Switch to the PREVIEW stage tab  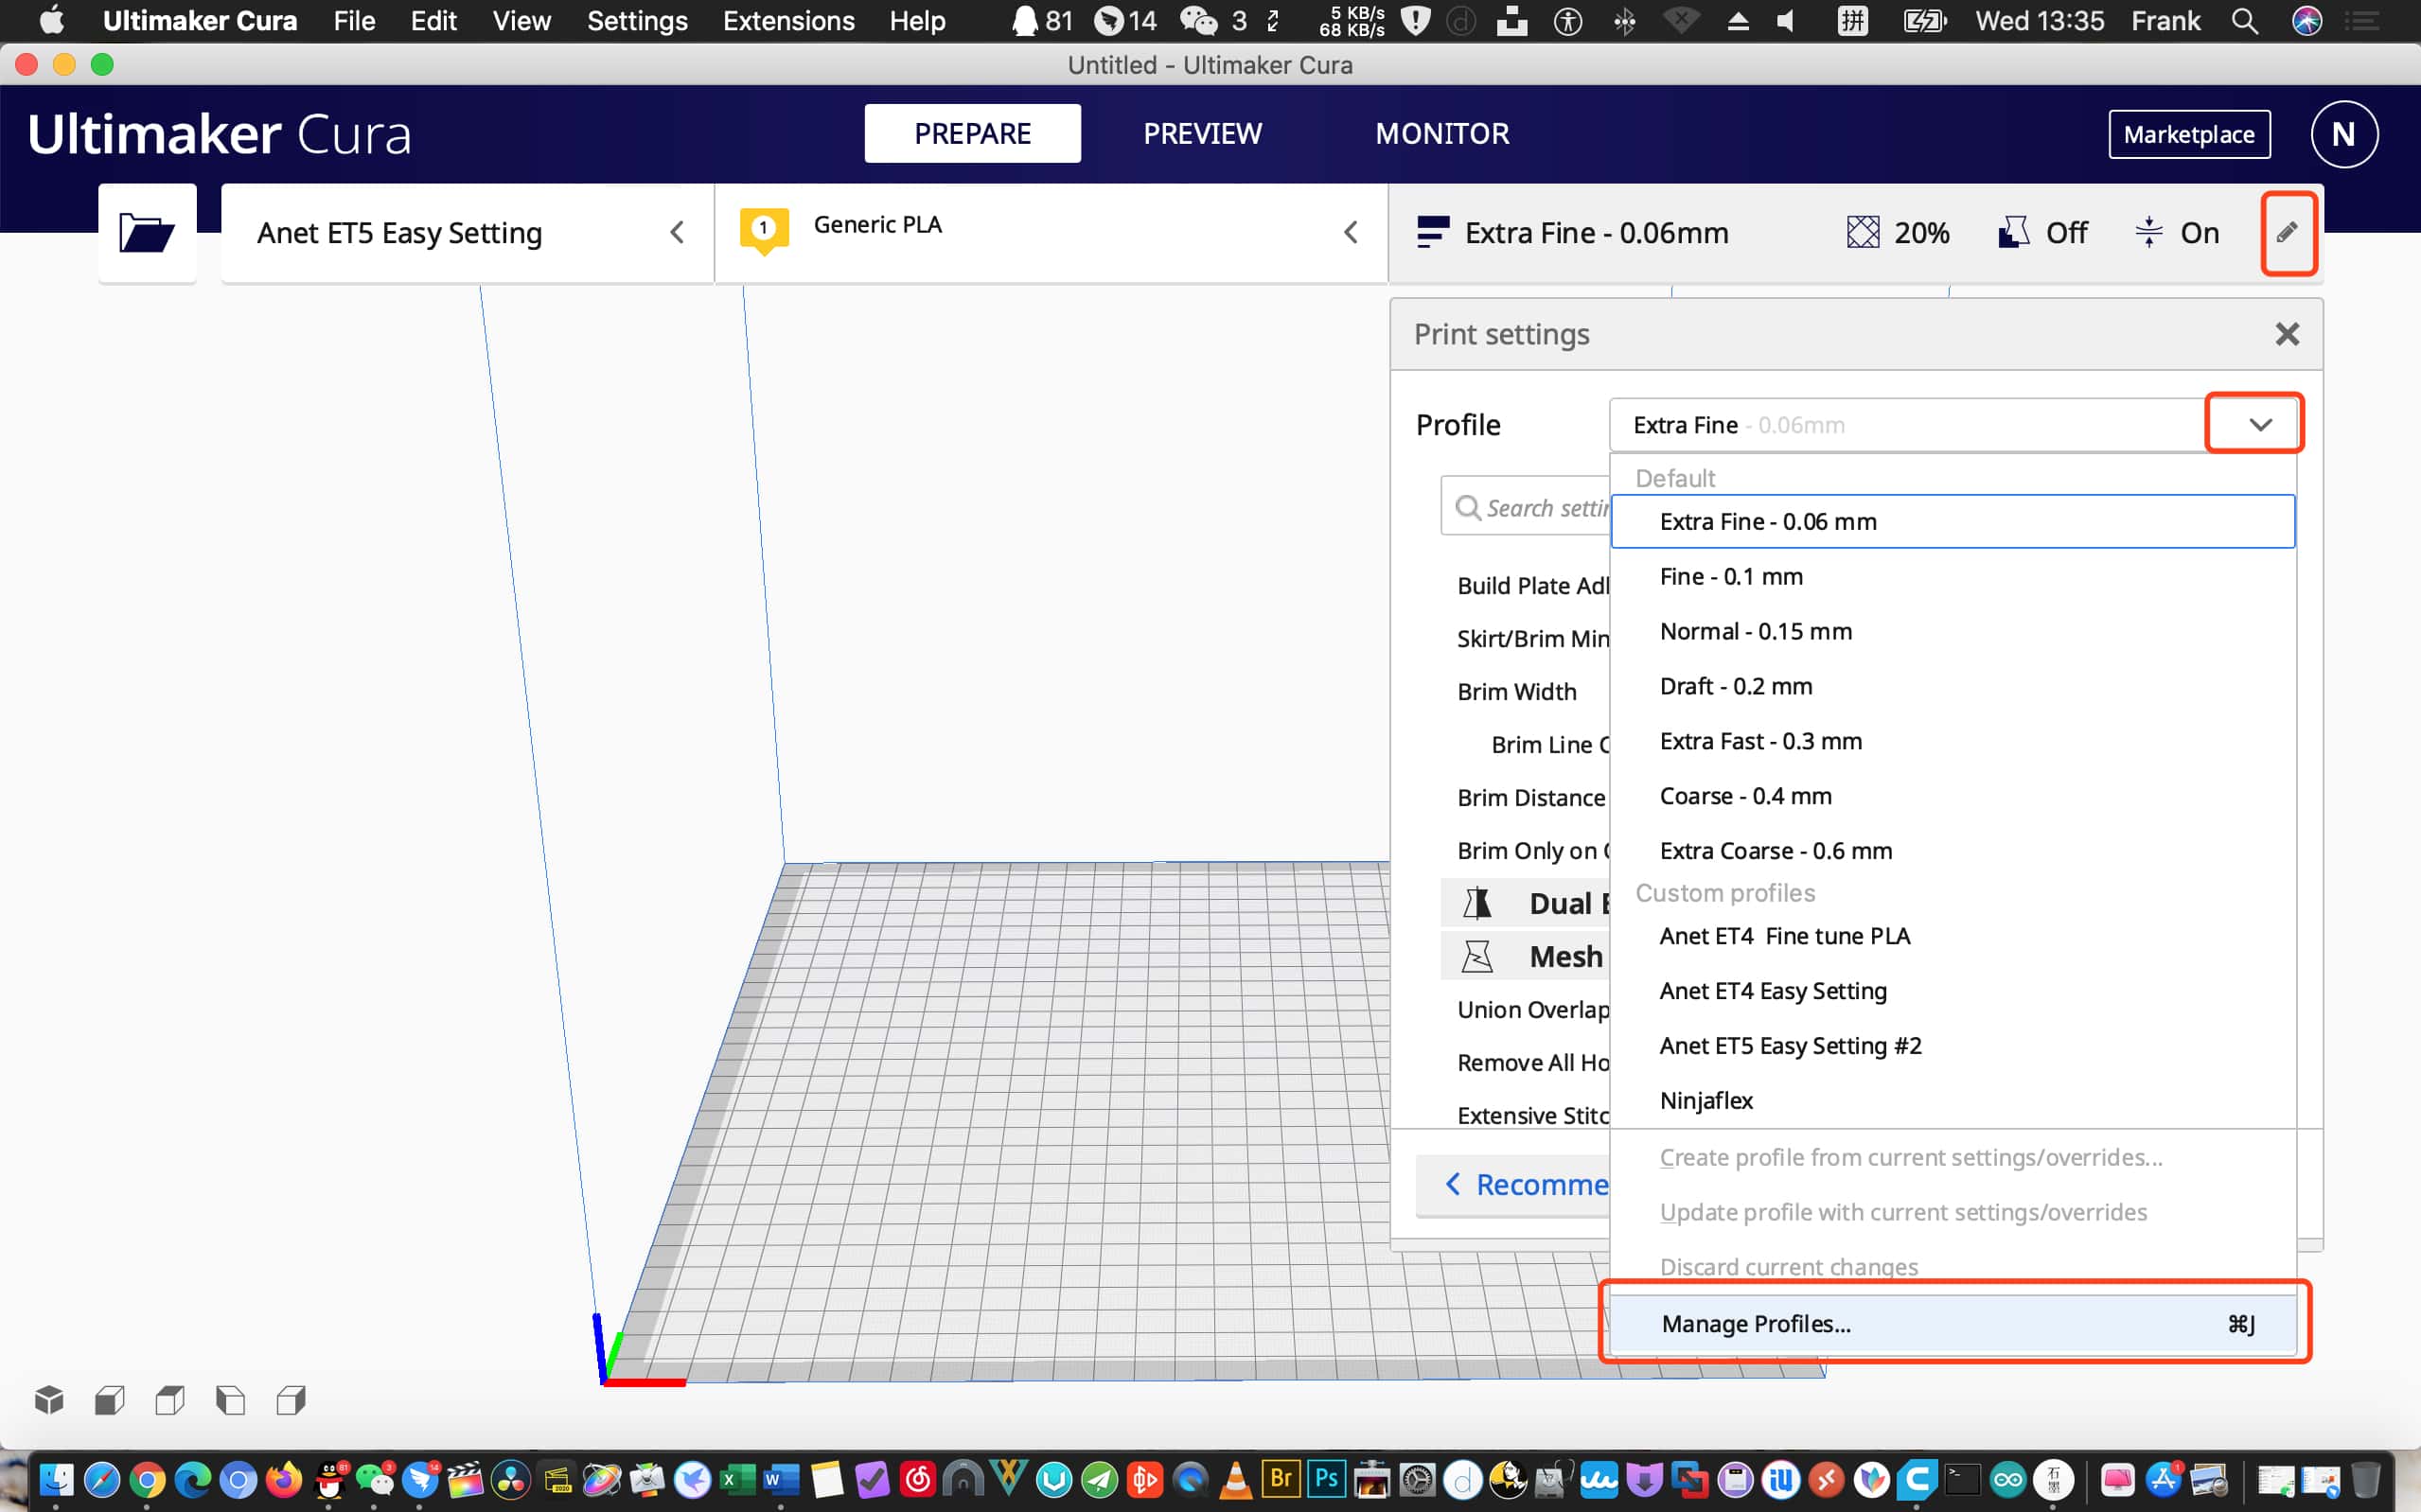click(x=1202, y=134)
